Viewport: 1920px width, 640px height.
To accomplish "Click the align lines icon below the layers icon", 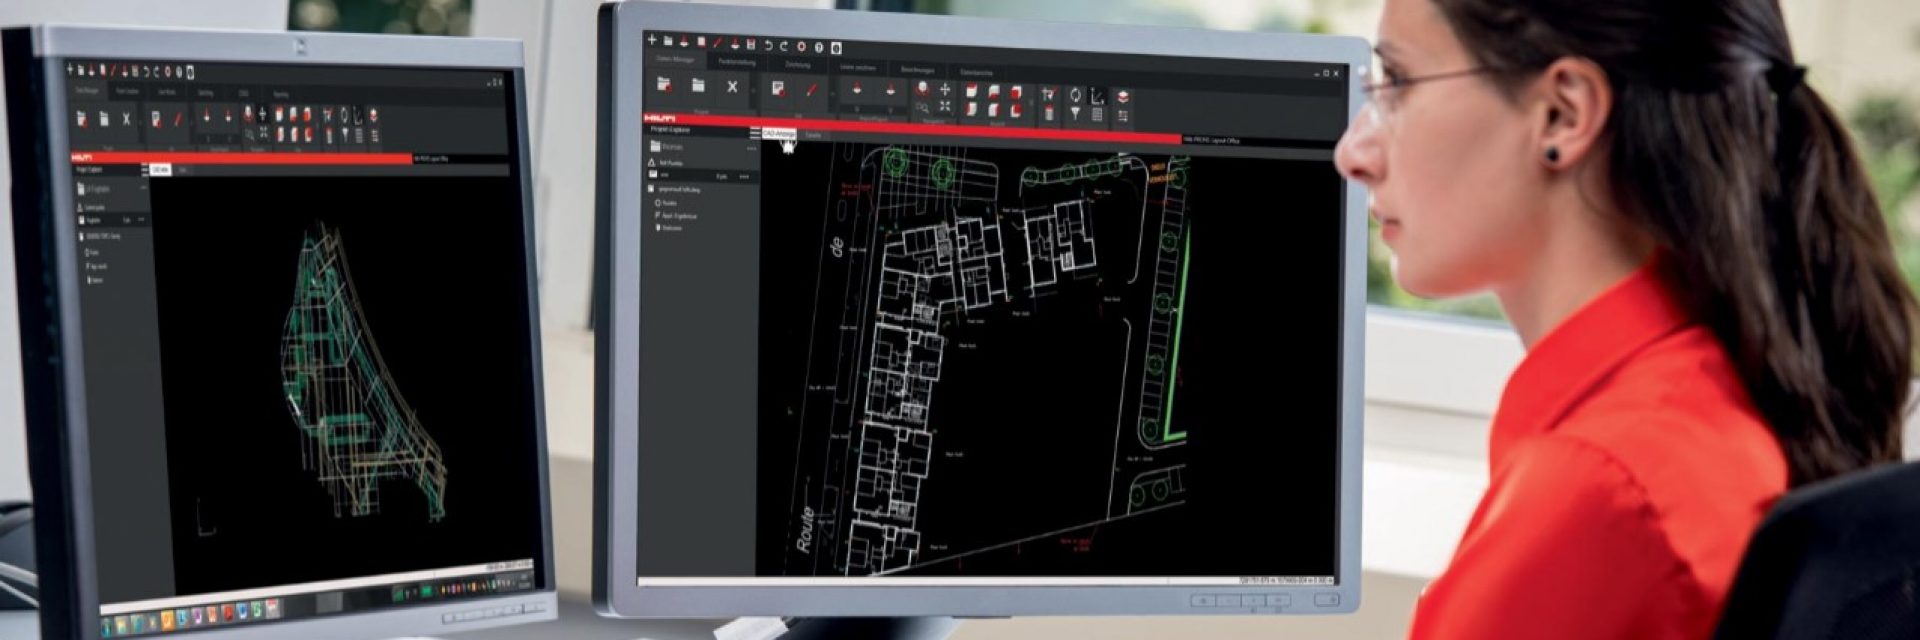I will (x=1123, y=116).
